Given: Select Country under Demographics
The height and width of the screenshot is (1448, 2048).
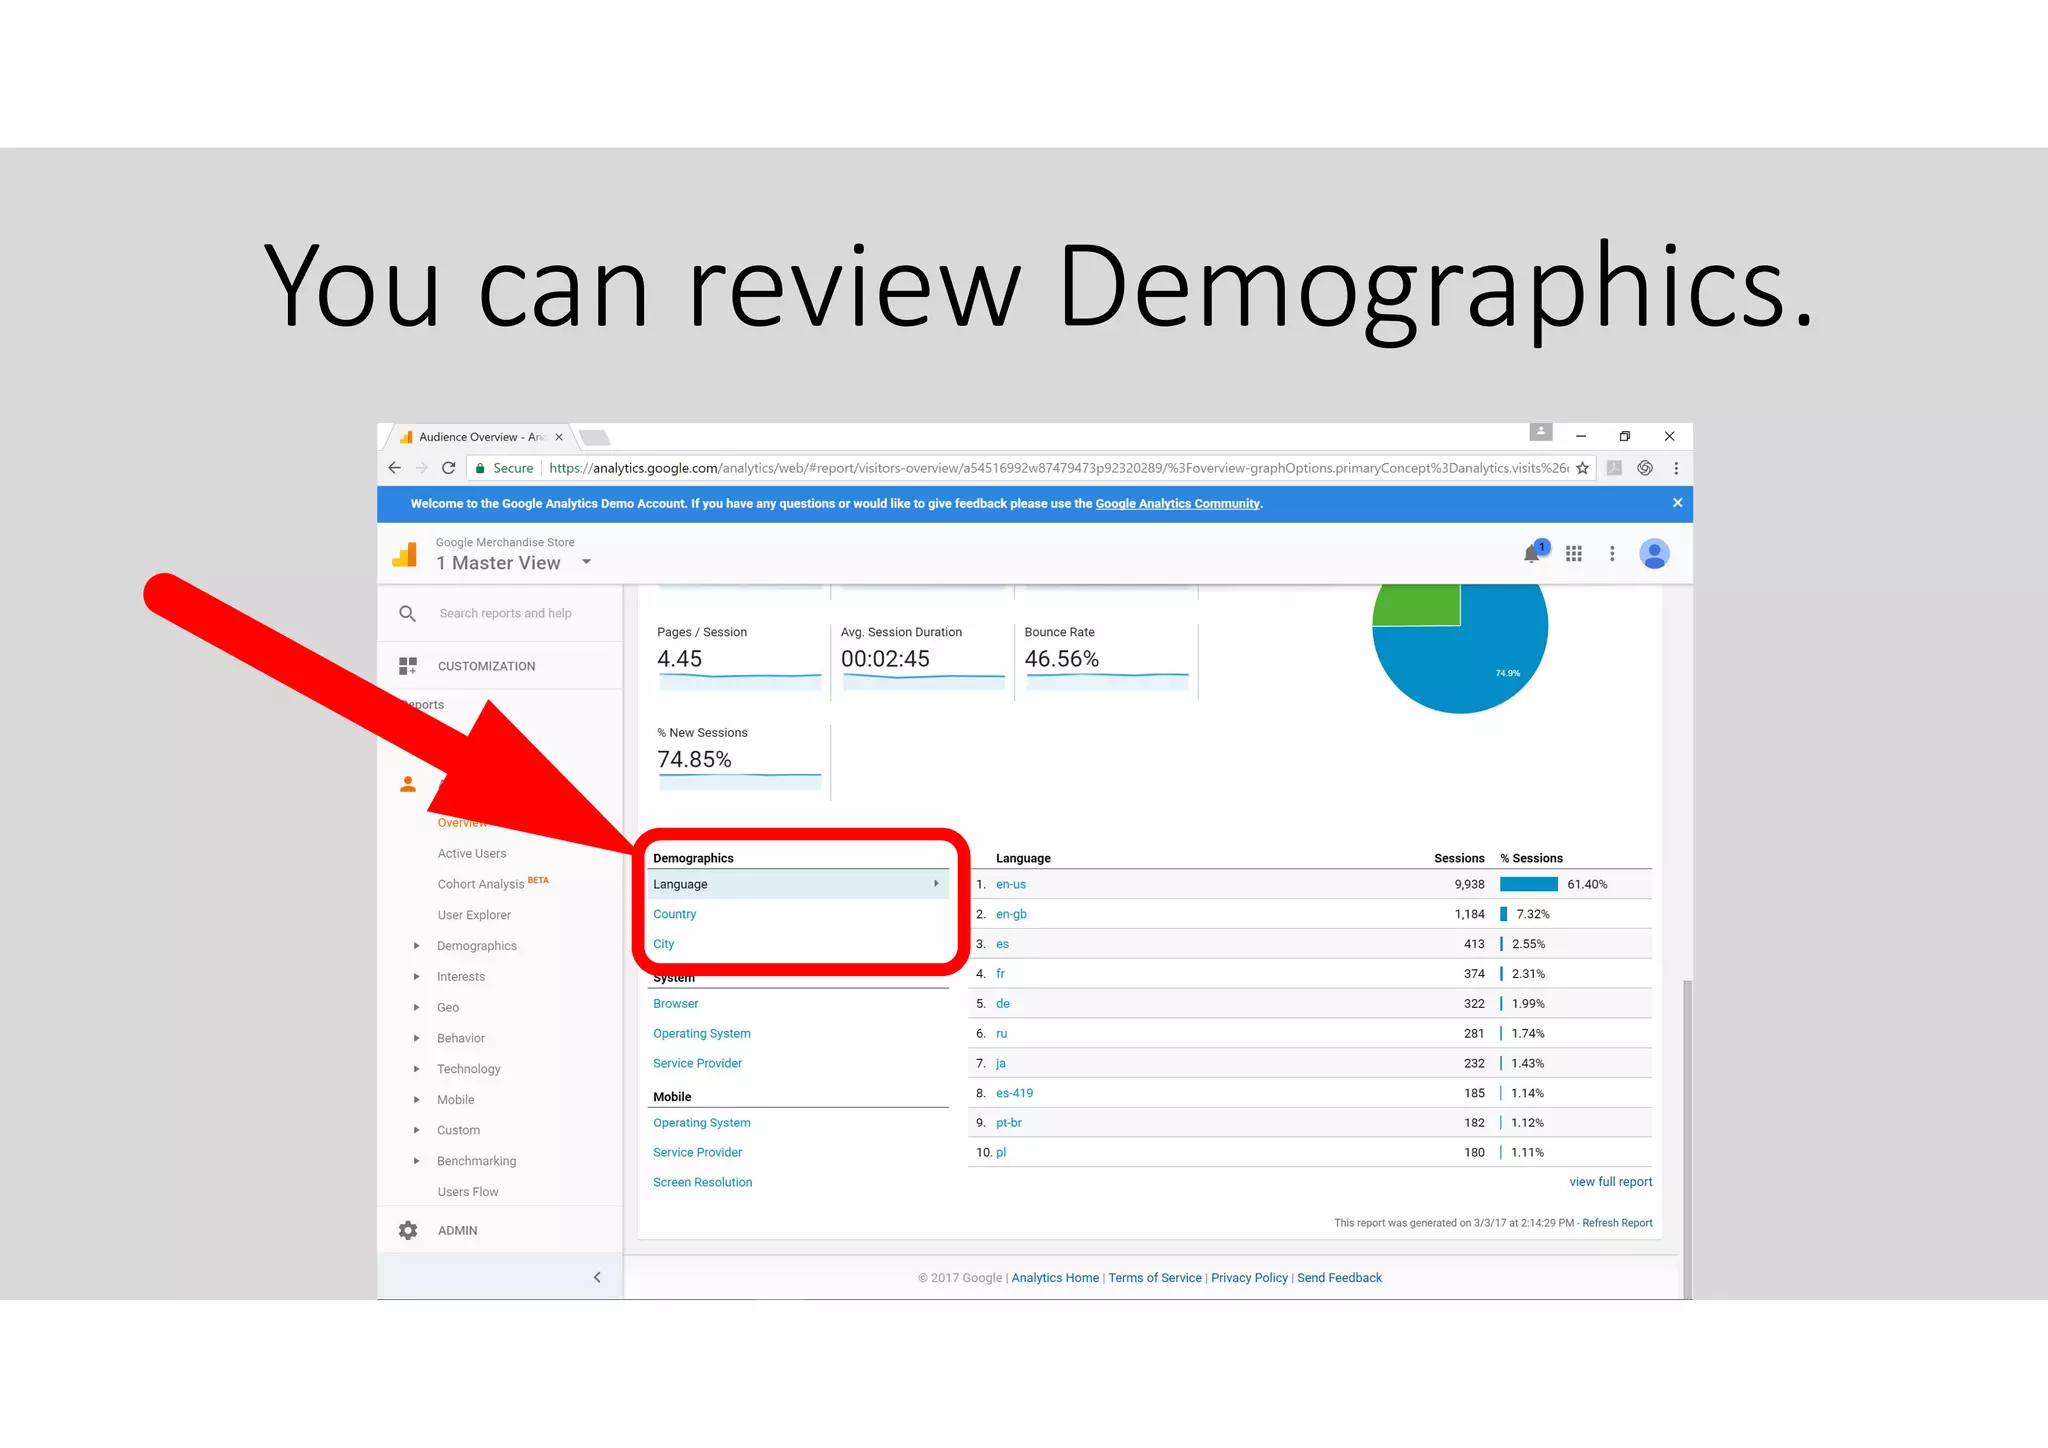Looking at the screenshot, I should tap(674, 914).
